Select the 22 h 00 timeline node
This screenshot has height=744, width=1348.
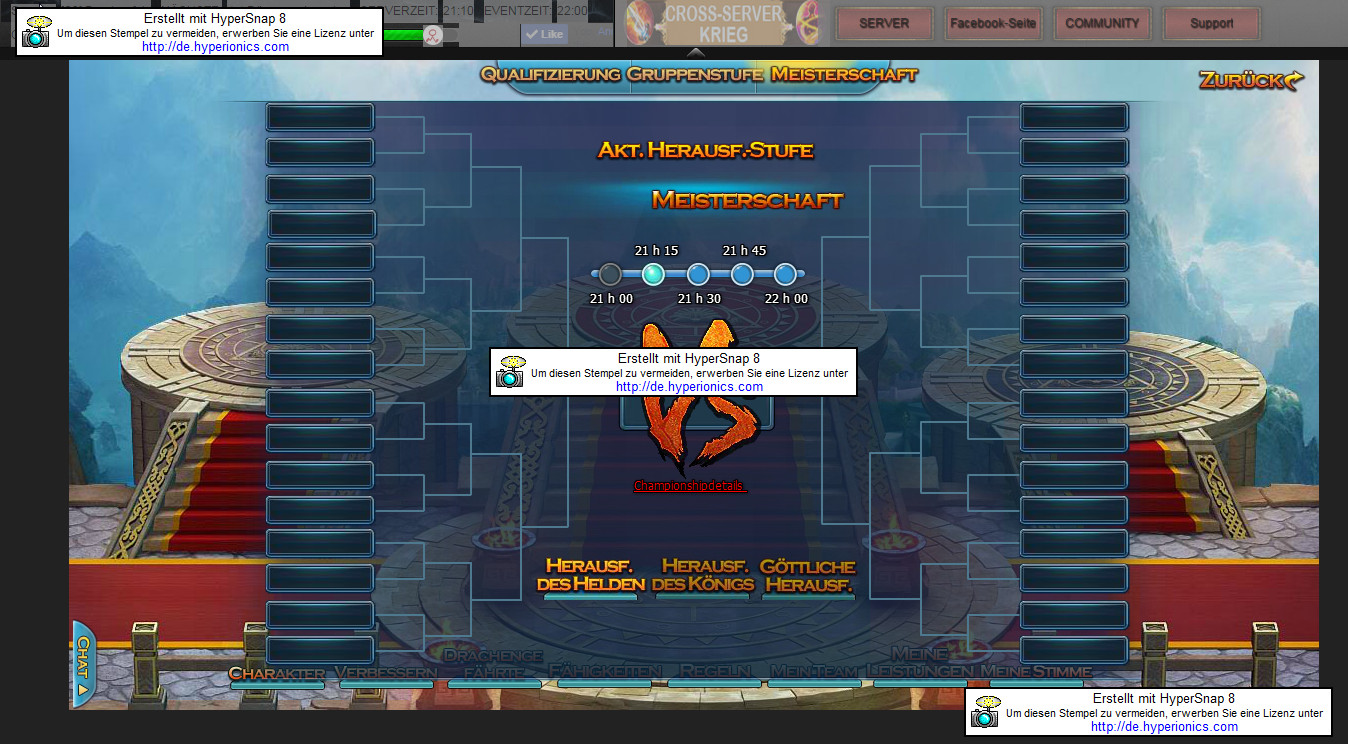(x=785, y=274)
